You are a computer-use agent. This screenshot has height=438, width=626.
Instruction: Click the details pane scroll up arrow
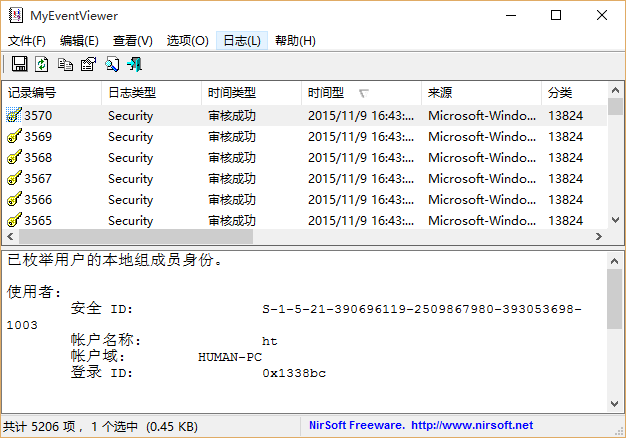(616, 259)
